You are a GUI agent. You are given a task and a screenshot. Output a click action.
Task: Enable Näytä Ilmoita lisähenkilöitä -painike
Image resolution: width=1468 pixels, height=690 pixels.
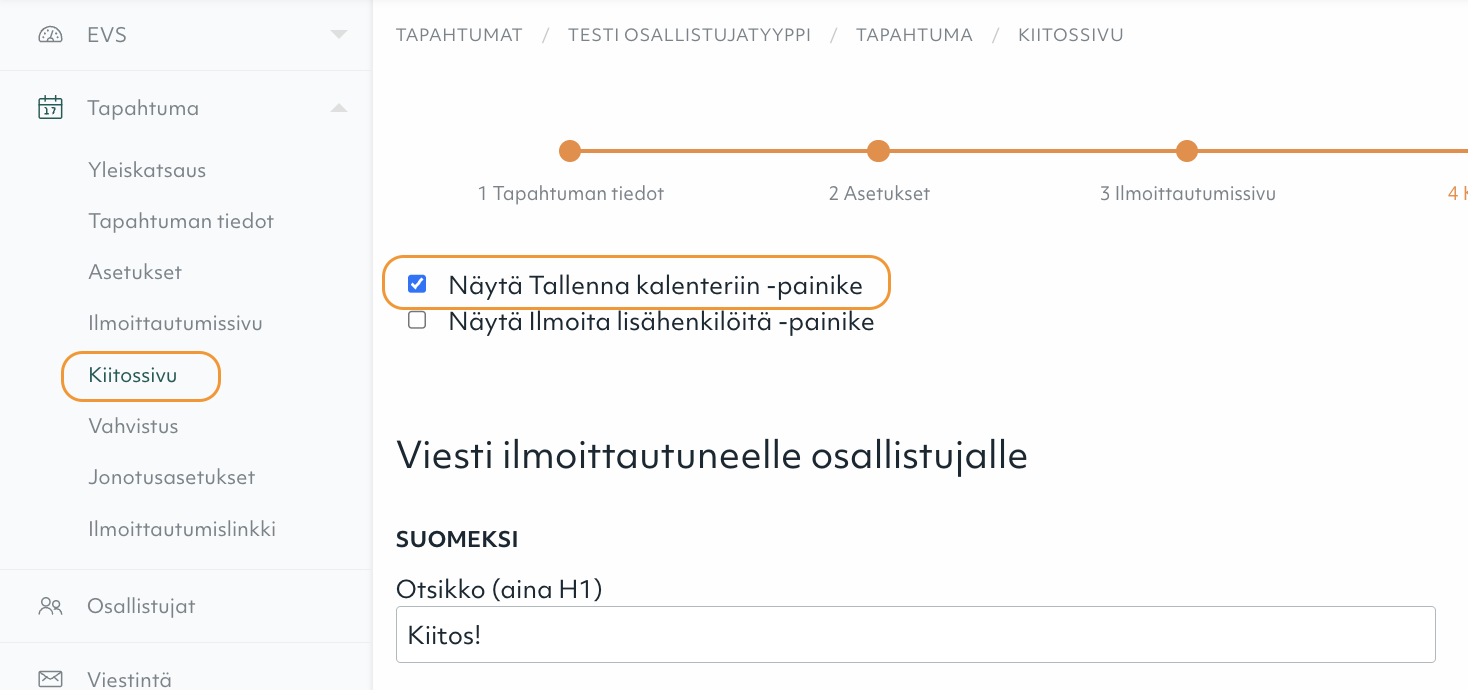pos(417,321)
